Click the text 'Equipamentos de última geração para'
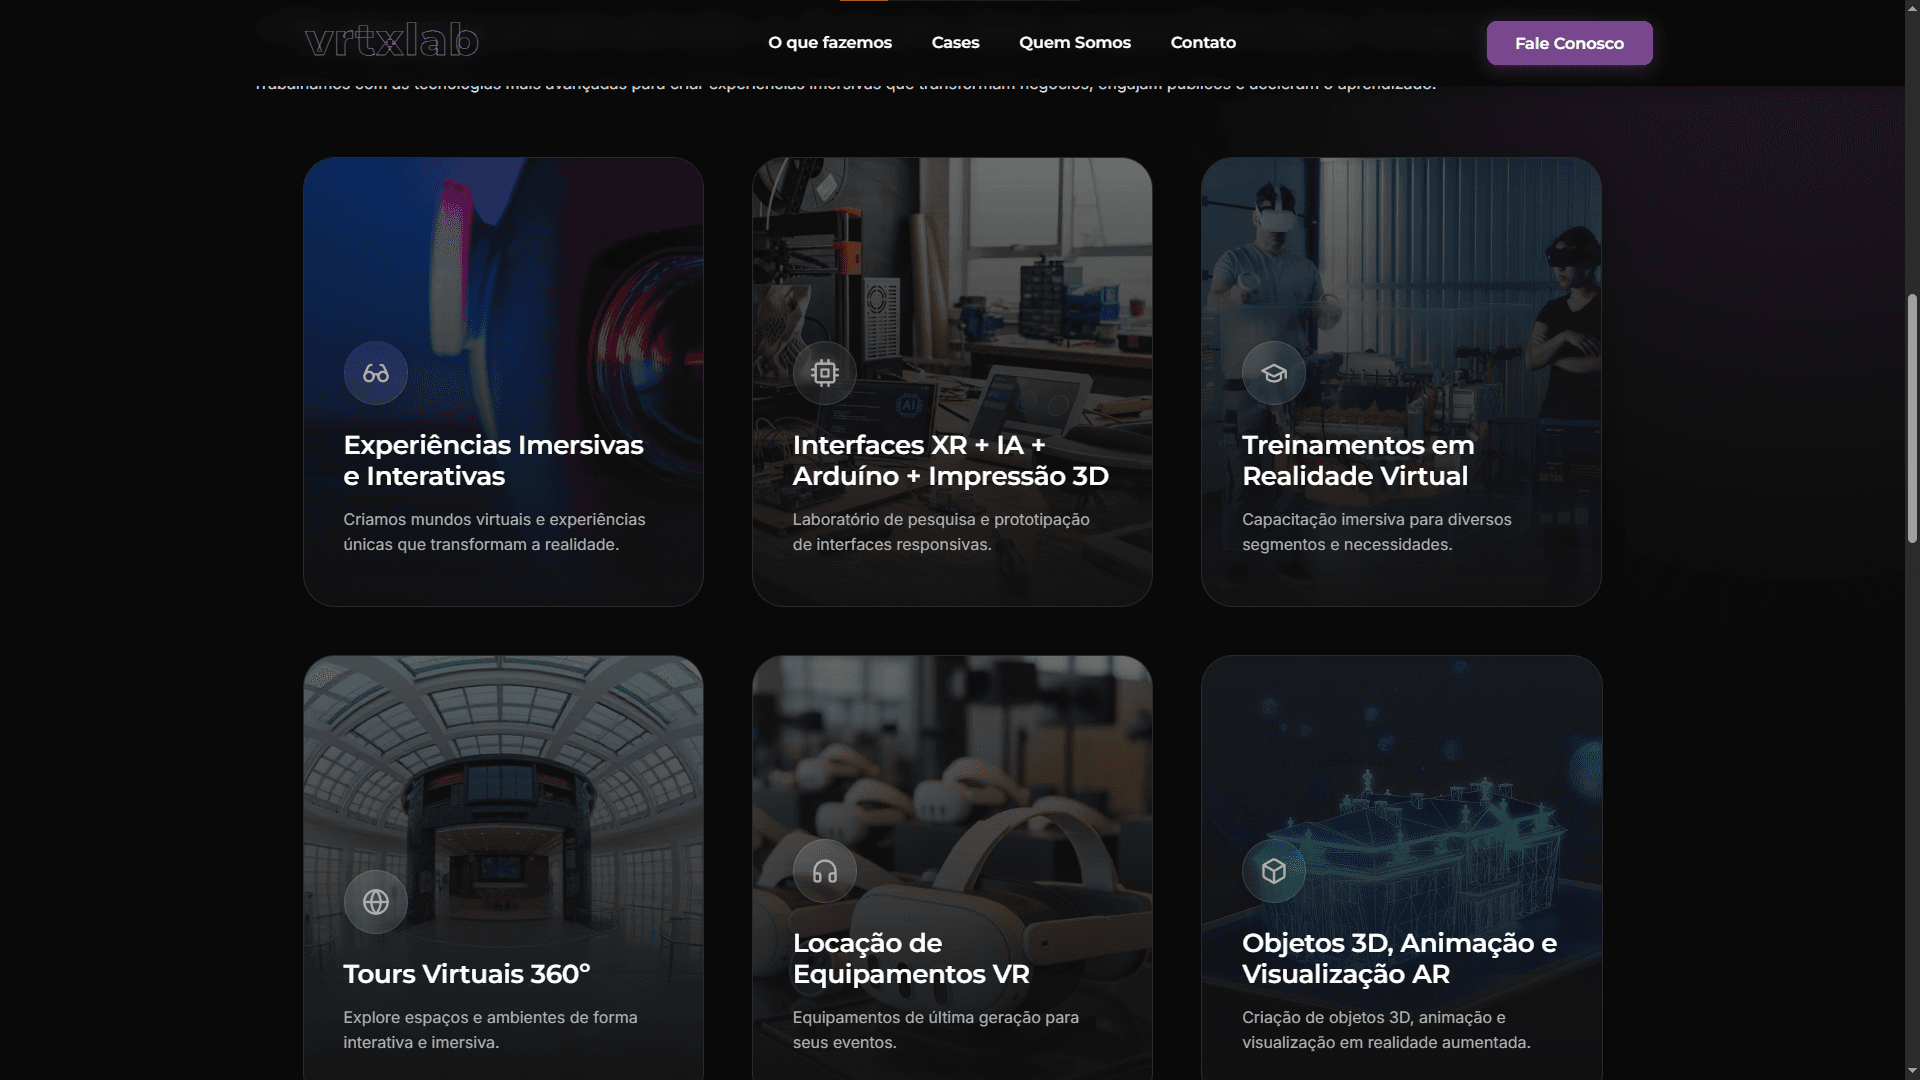Image resolution: width=1920 pixels, height=1080 pixels. [x=936, y=1017]
